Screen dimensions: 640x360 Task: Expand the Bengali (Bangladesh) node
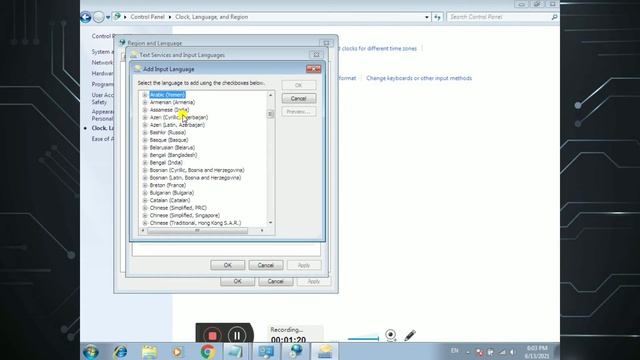[145, 155]
